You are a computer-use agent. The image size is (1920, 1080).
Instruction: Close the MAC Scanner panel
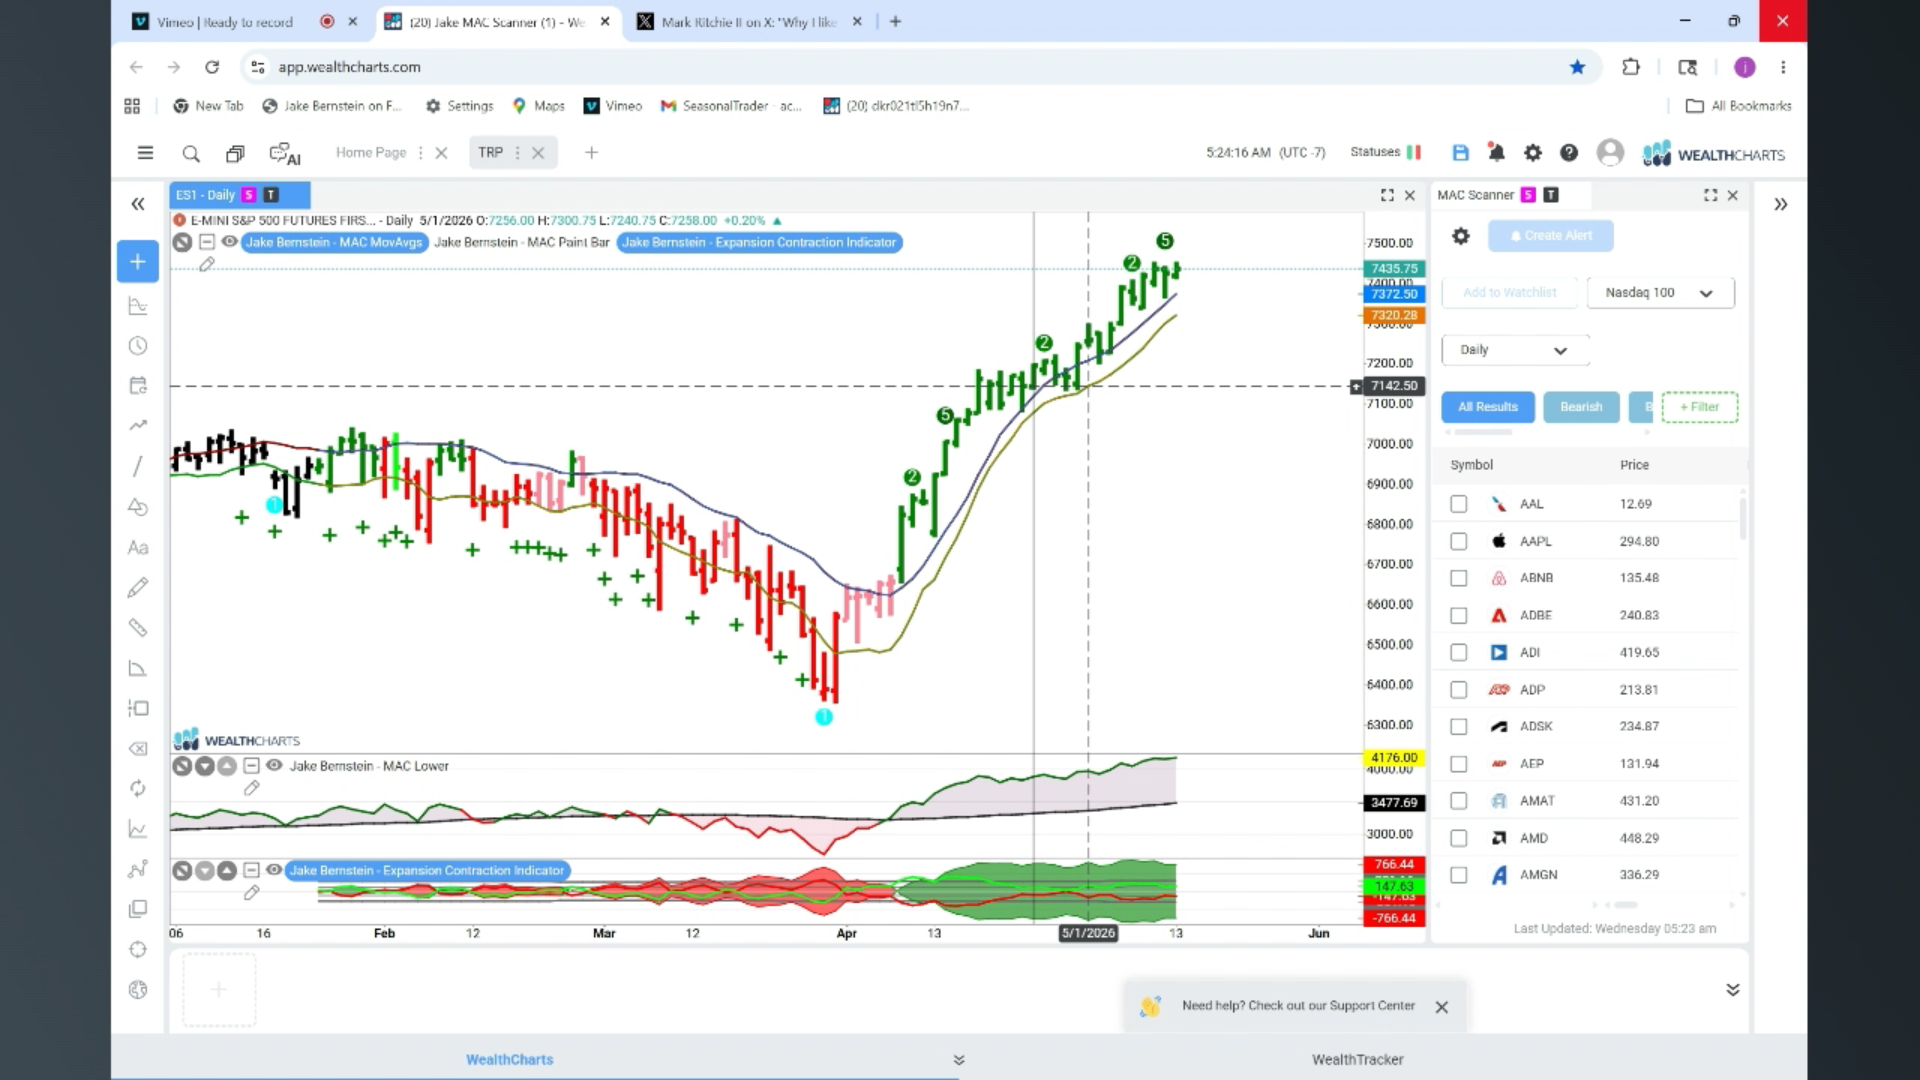pos(1733,195)
